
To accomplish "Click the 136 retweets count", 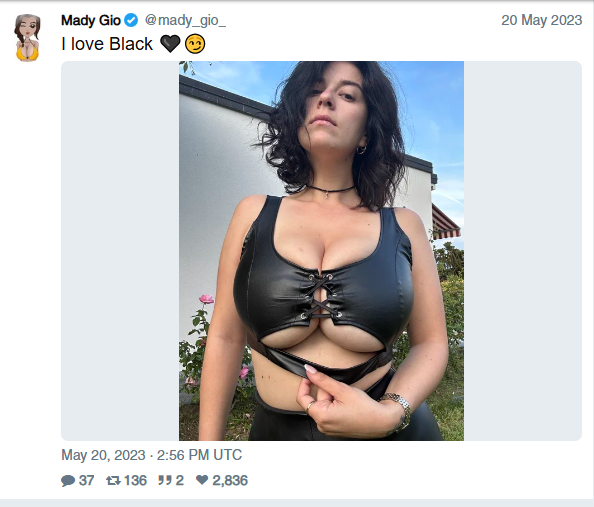I will point(135,480).
